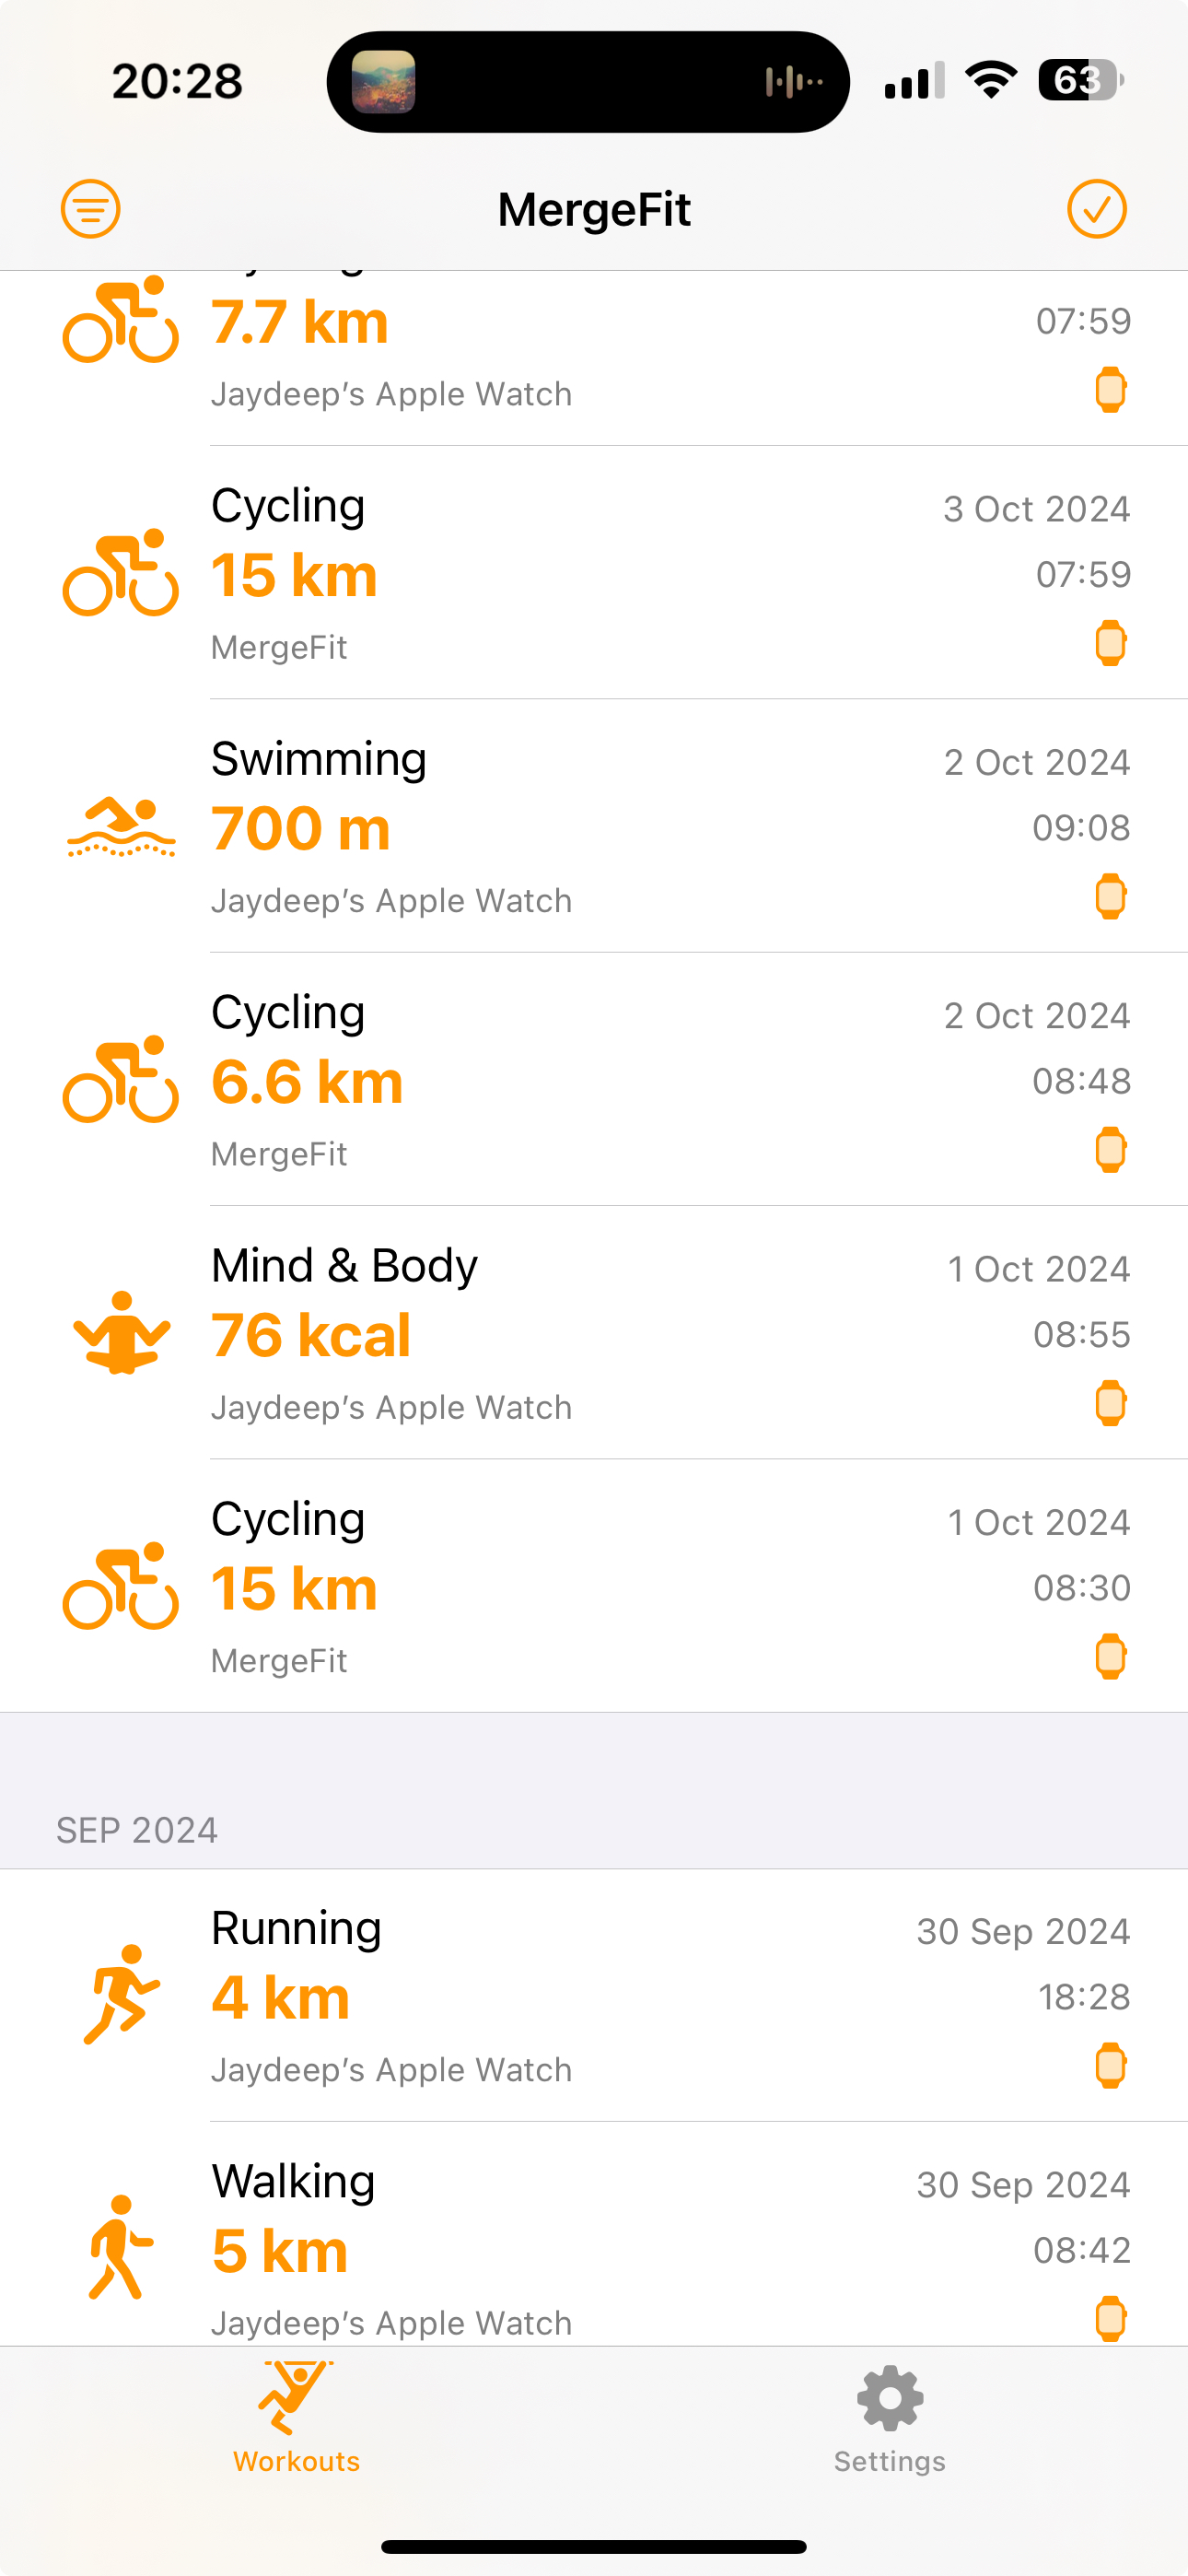Tap the walking figure icon for 5 km

121,2248
